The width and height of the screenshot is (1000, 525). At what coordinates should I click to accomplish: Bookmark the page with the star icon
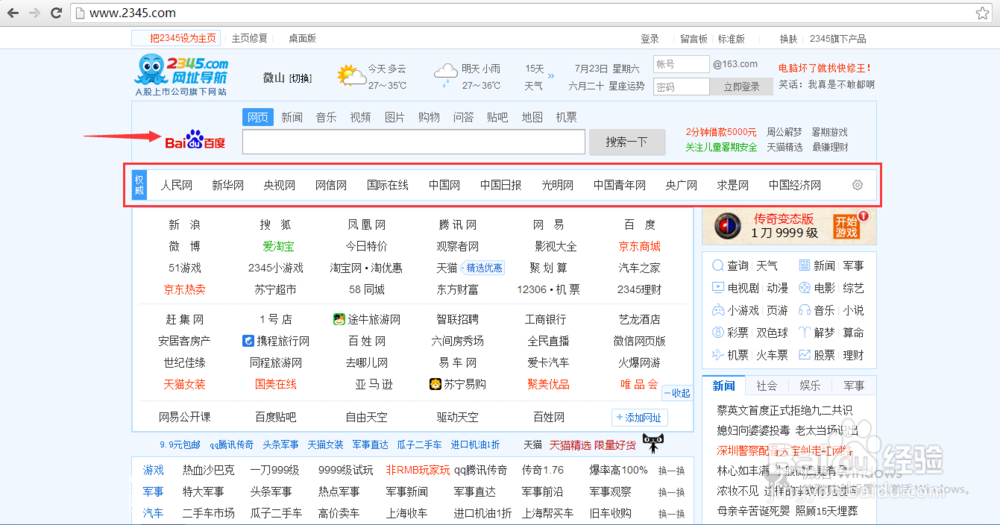(x=982, y=13)
